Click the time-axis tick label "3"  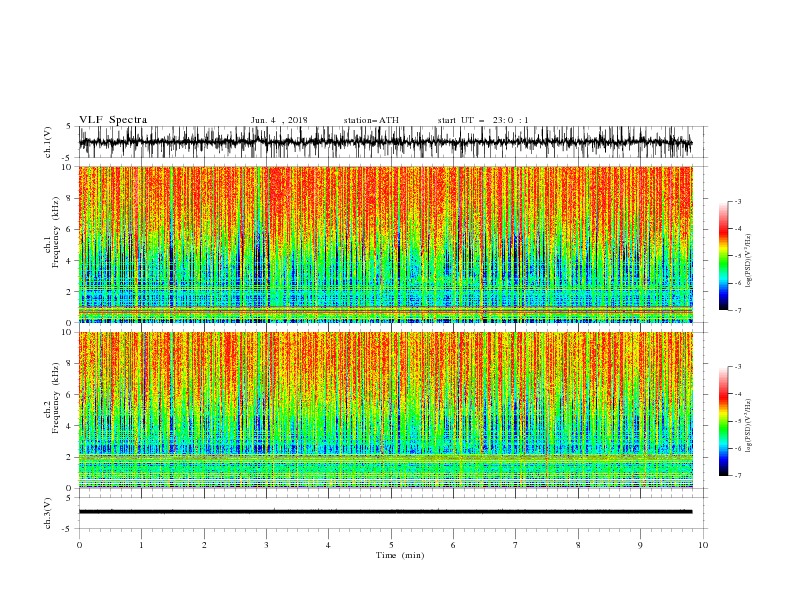(266, 545)
